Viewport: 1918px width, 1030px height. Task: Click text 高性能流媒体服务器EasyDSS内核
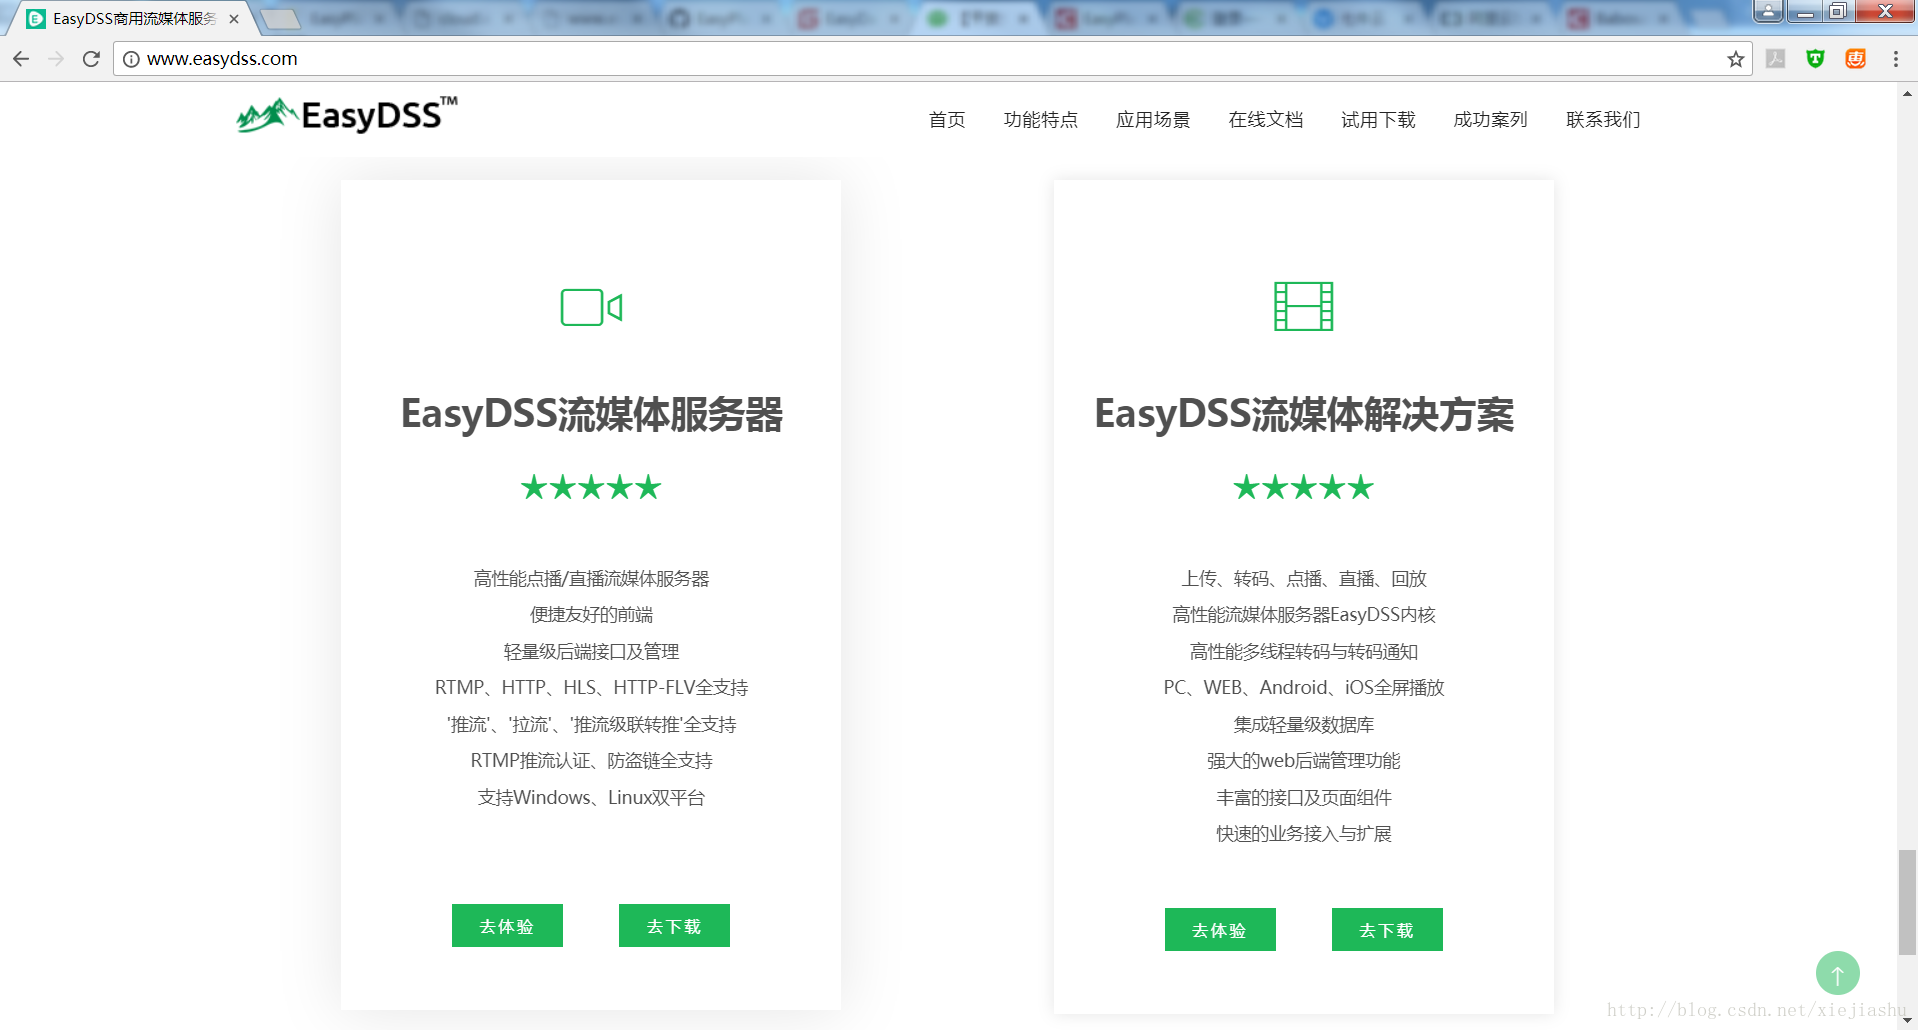click(1303, 614)
